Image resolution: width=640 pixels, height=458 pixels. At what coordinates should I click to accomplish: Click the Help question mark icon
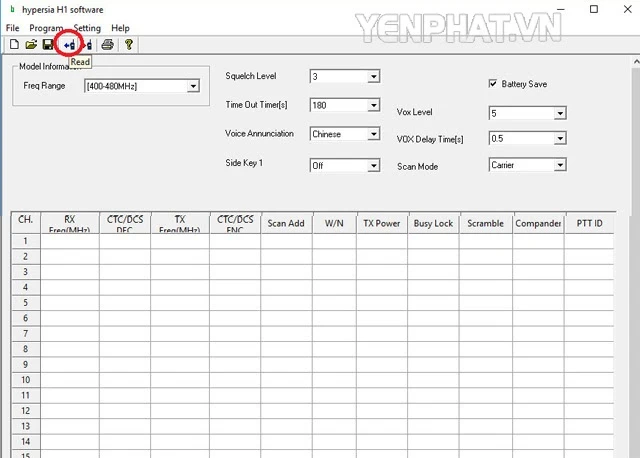[x=128, y=45]
